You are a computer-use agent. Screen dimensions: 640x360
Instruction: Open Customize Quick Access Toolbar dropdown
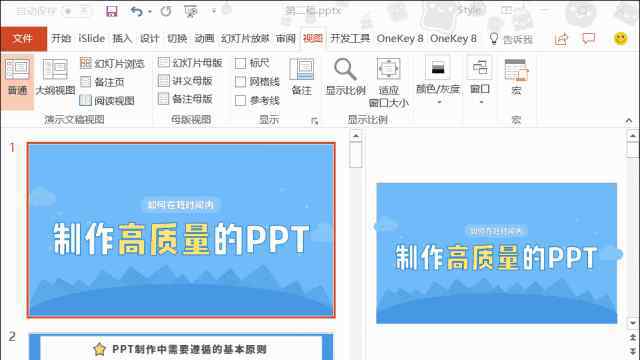coord(213,11)
